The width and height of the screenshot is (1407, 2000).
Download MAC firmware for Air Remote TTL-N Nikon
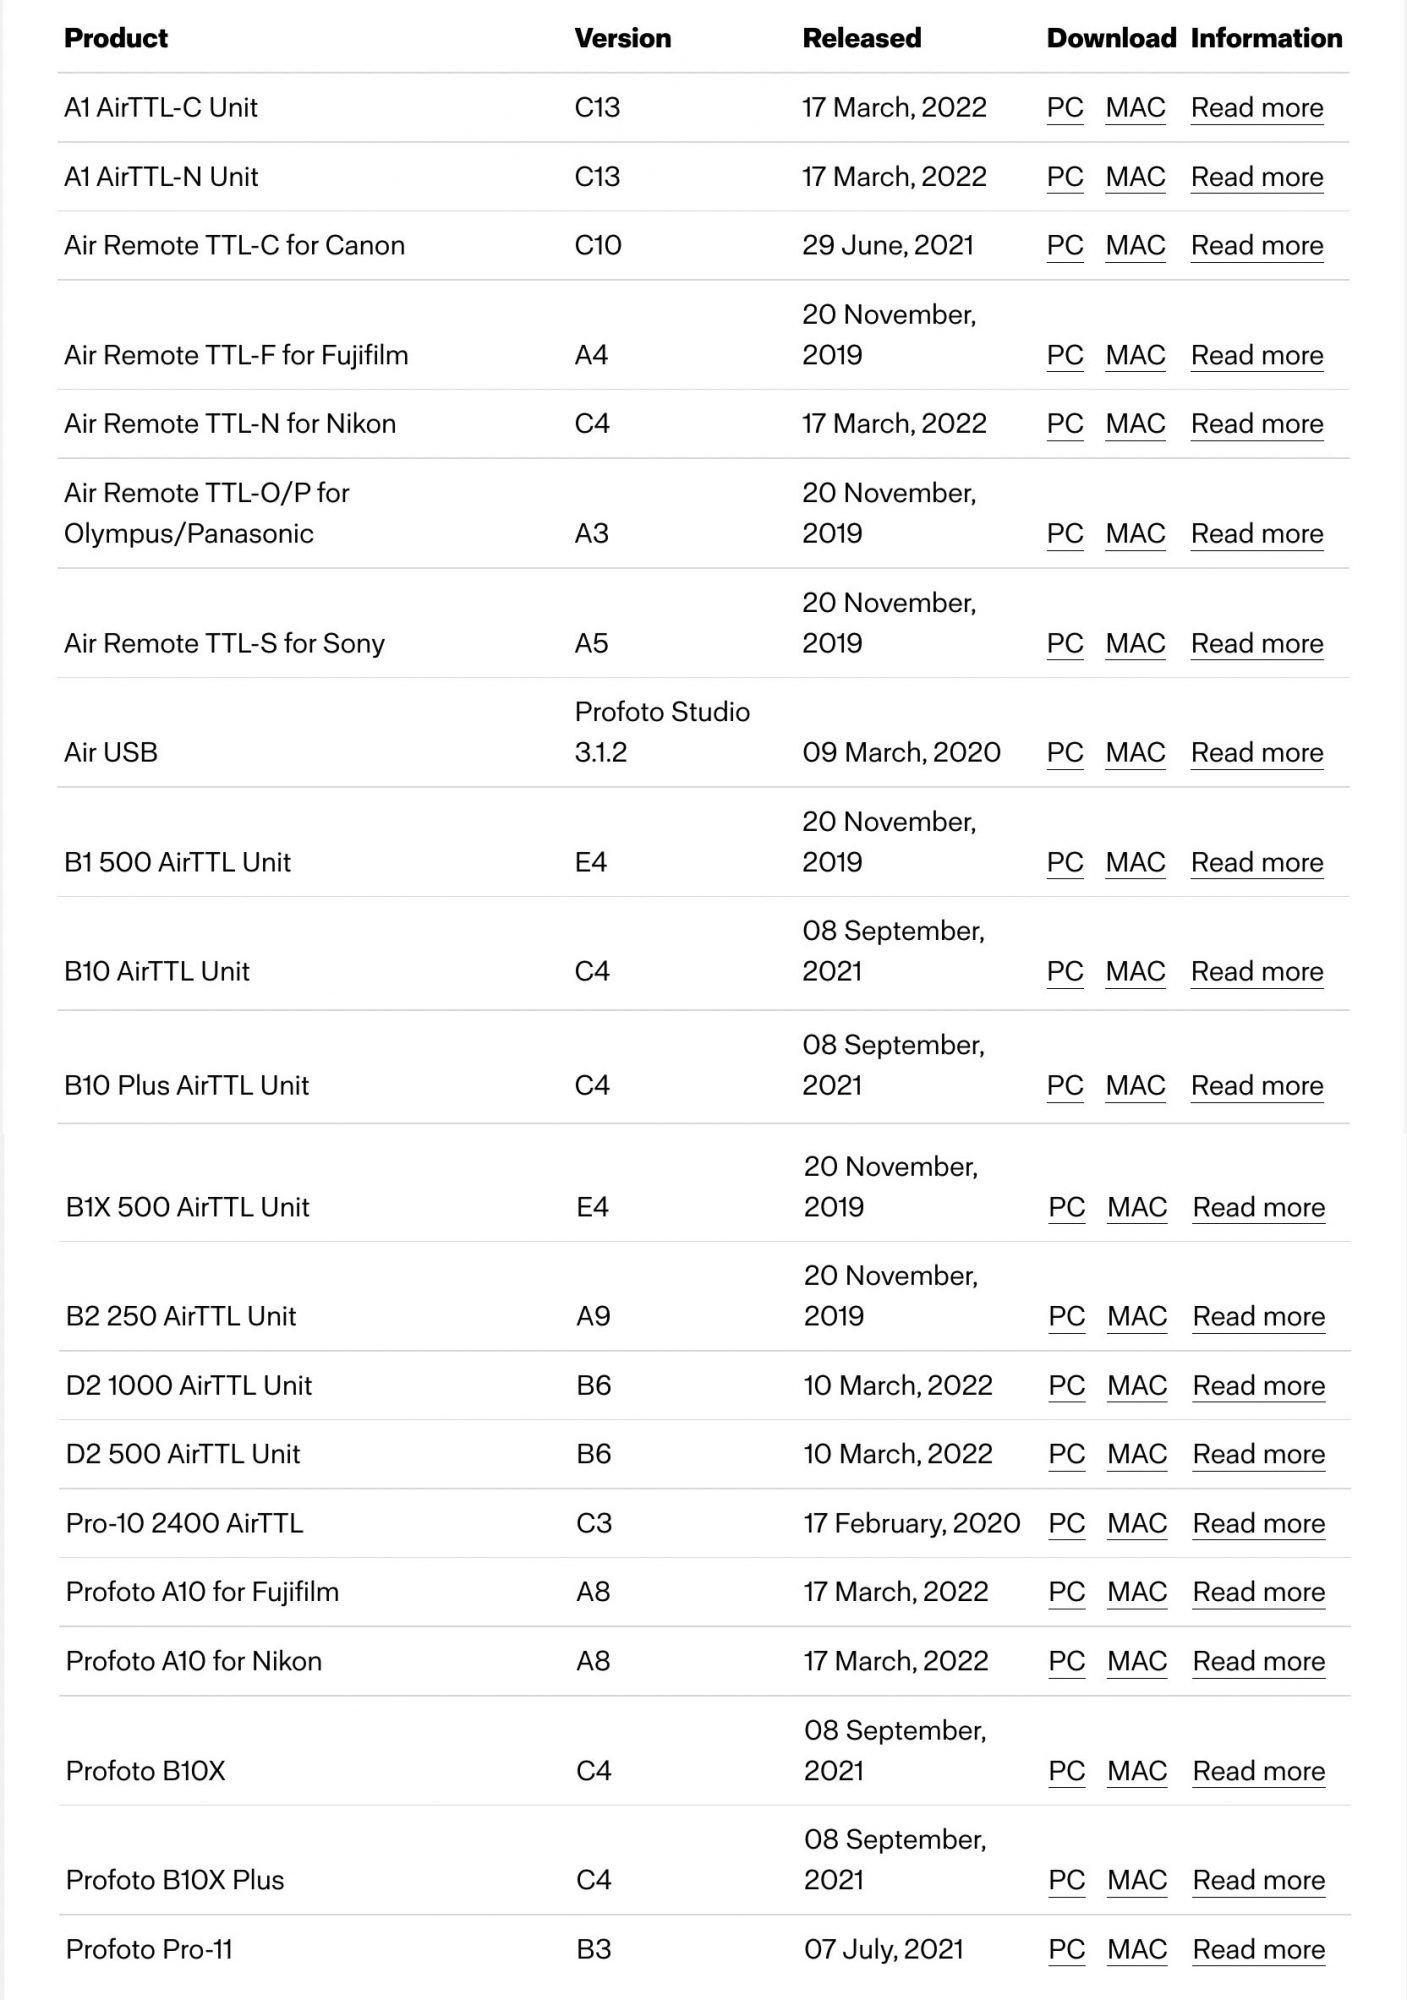(1135, 423)
